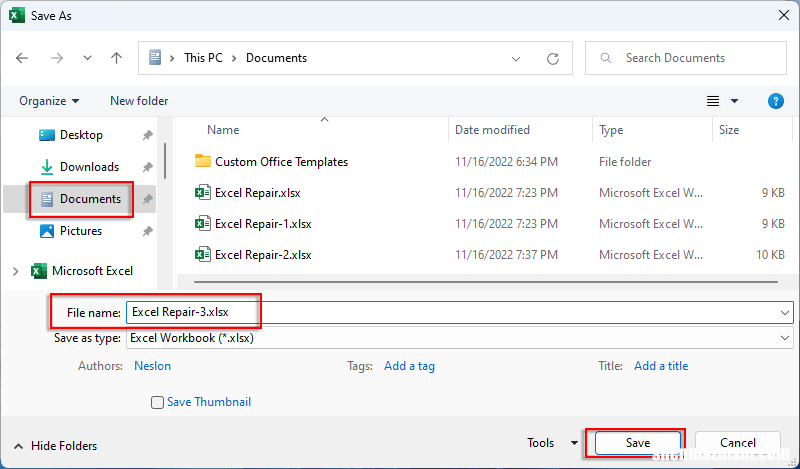800x469 pixels.
Task: Open address bar previous locations dropdown
Action: click(x=516, y=59)
